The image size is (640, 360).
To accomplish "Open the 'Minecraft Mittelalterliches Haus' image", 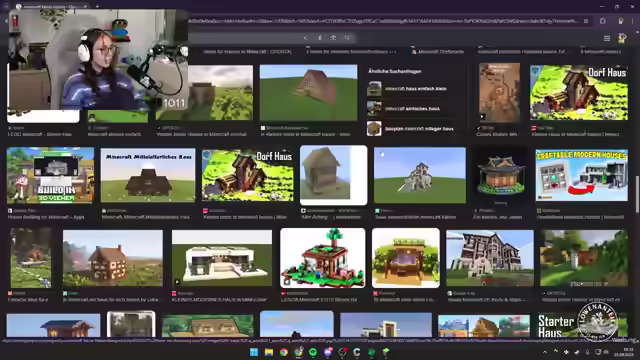I will (x=148, y=175).
